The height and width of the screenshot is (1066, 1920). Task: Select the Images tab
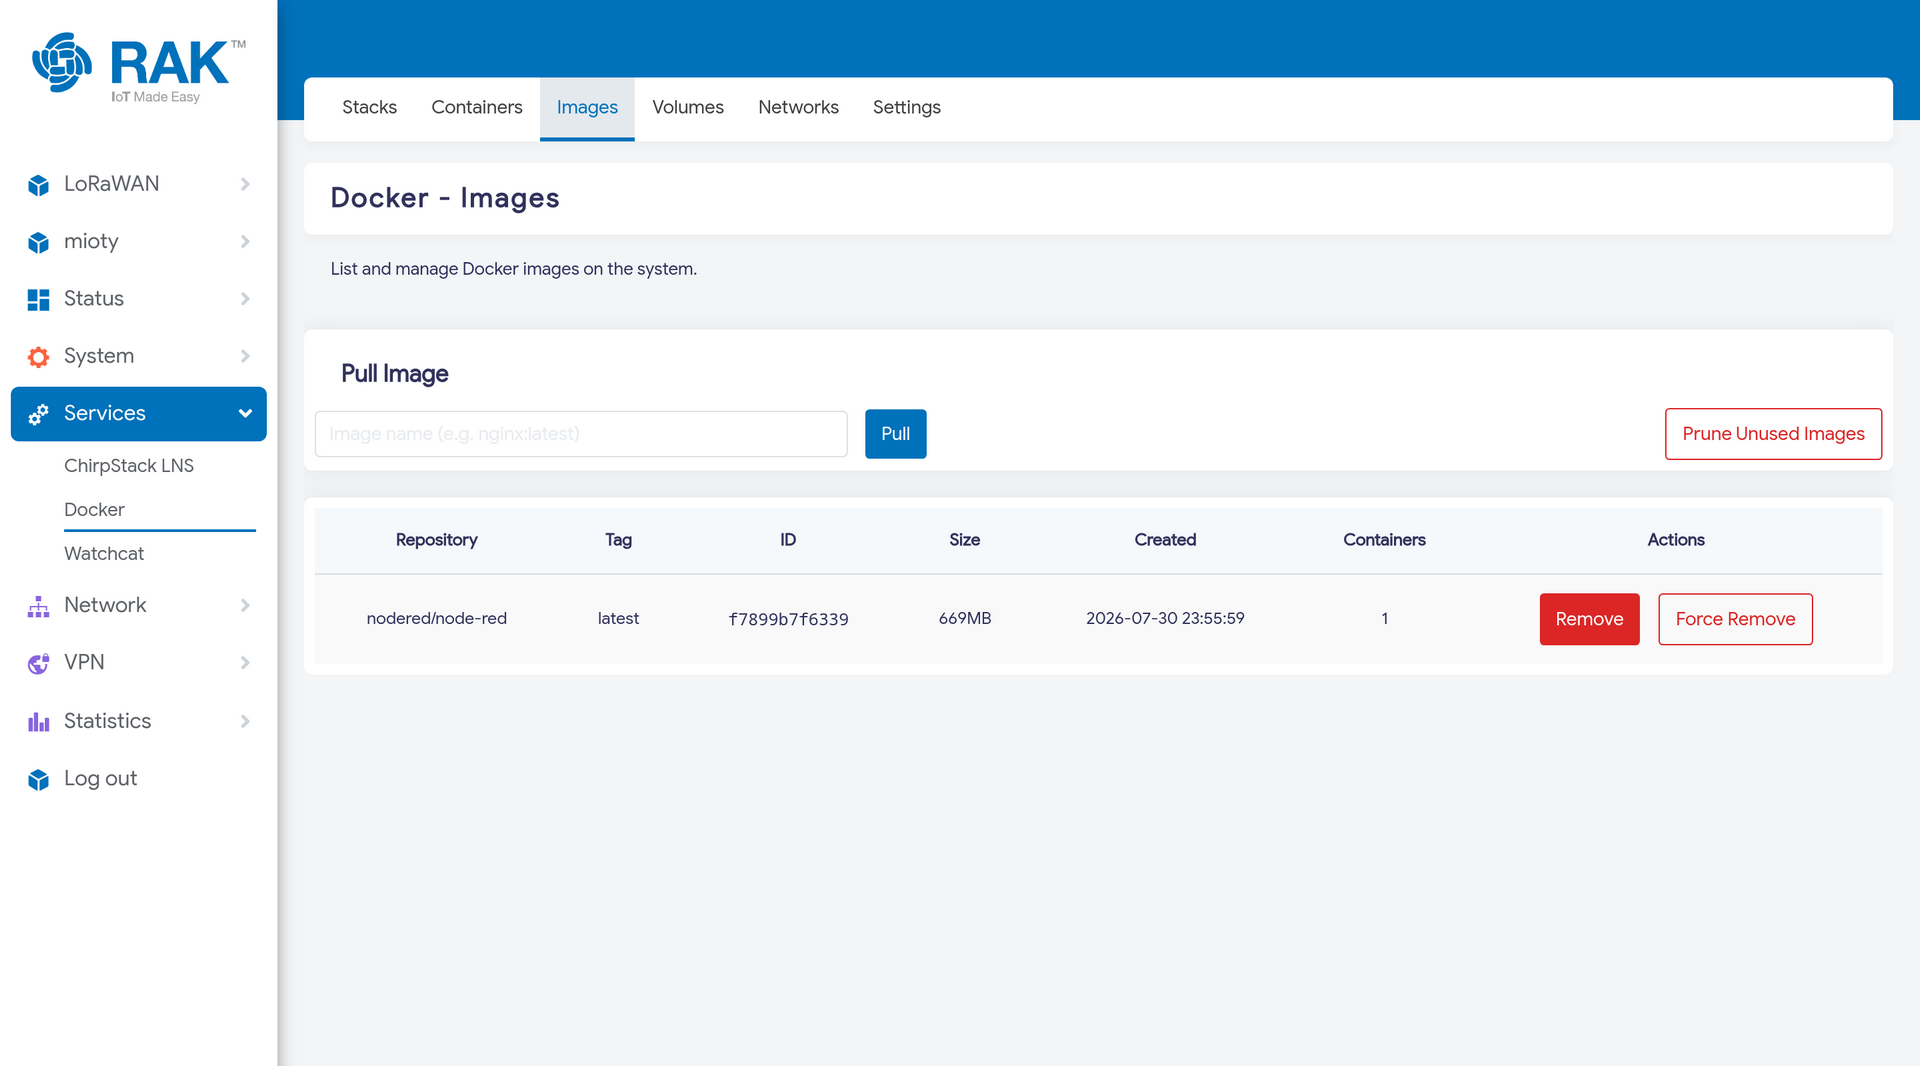coord(587,108)
